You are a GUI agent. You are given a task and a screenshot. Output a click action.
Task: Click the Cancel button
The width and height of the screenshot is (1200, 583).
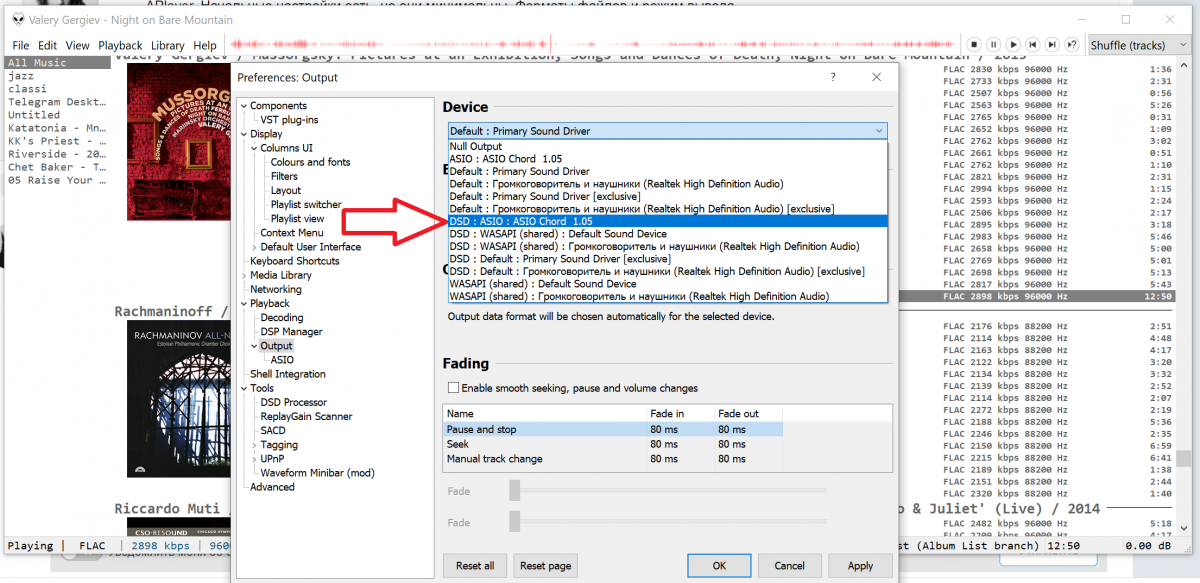[x=790, y=566]
